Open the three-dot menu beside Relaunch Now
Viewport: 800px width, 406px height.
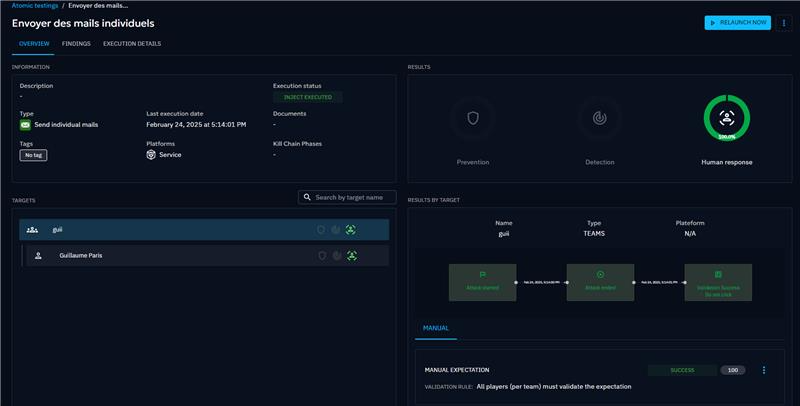(783, 22)
